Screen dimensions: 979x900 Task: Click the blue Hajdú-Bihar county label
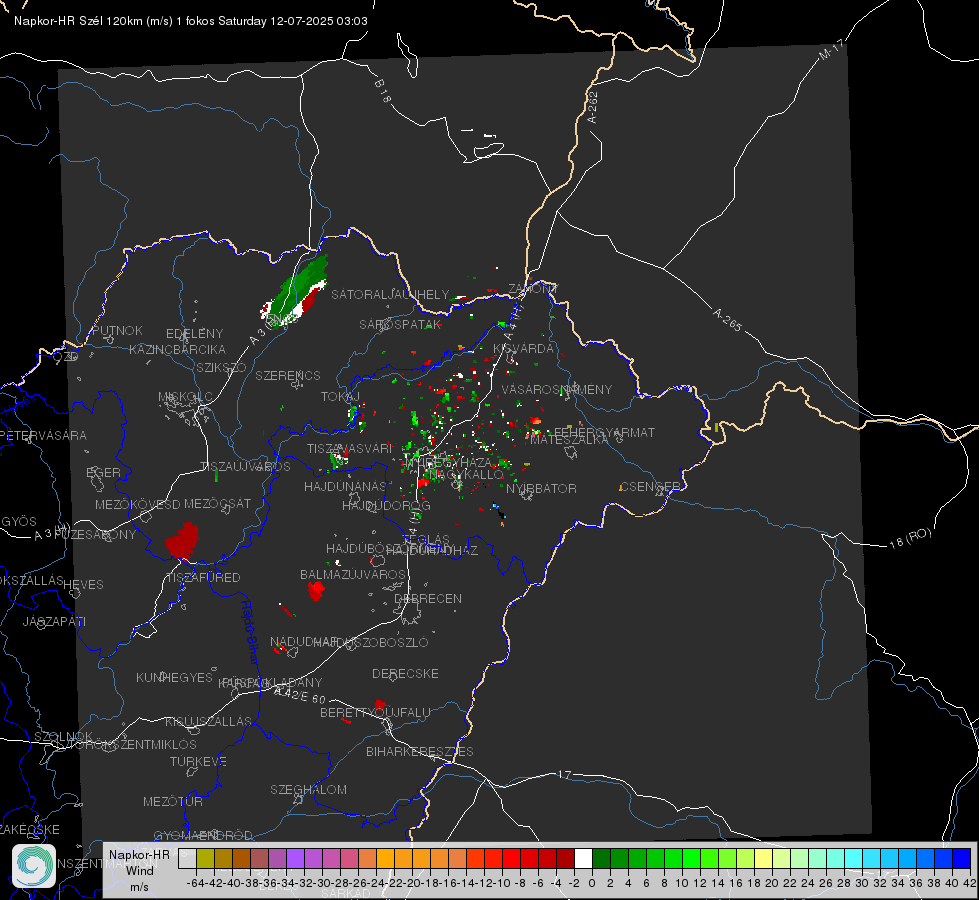tap(250, 632)
